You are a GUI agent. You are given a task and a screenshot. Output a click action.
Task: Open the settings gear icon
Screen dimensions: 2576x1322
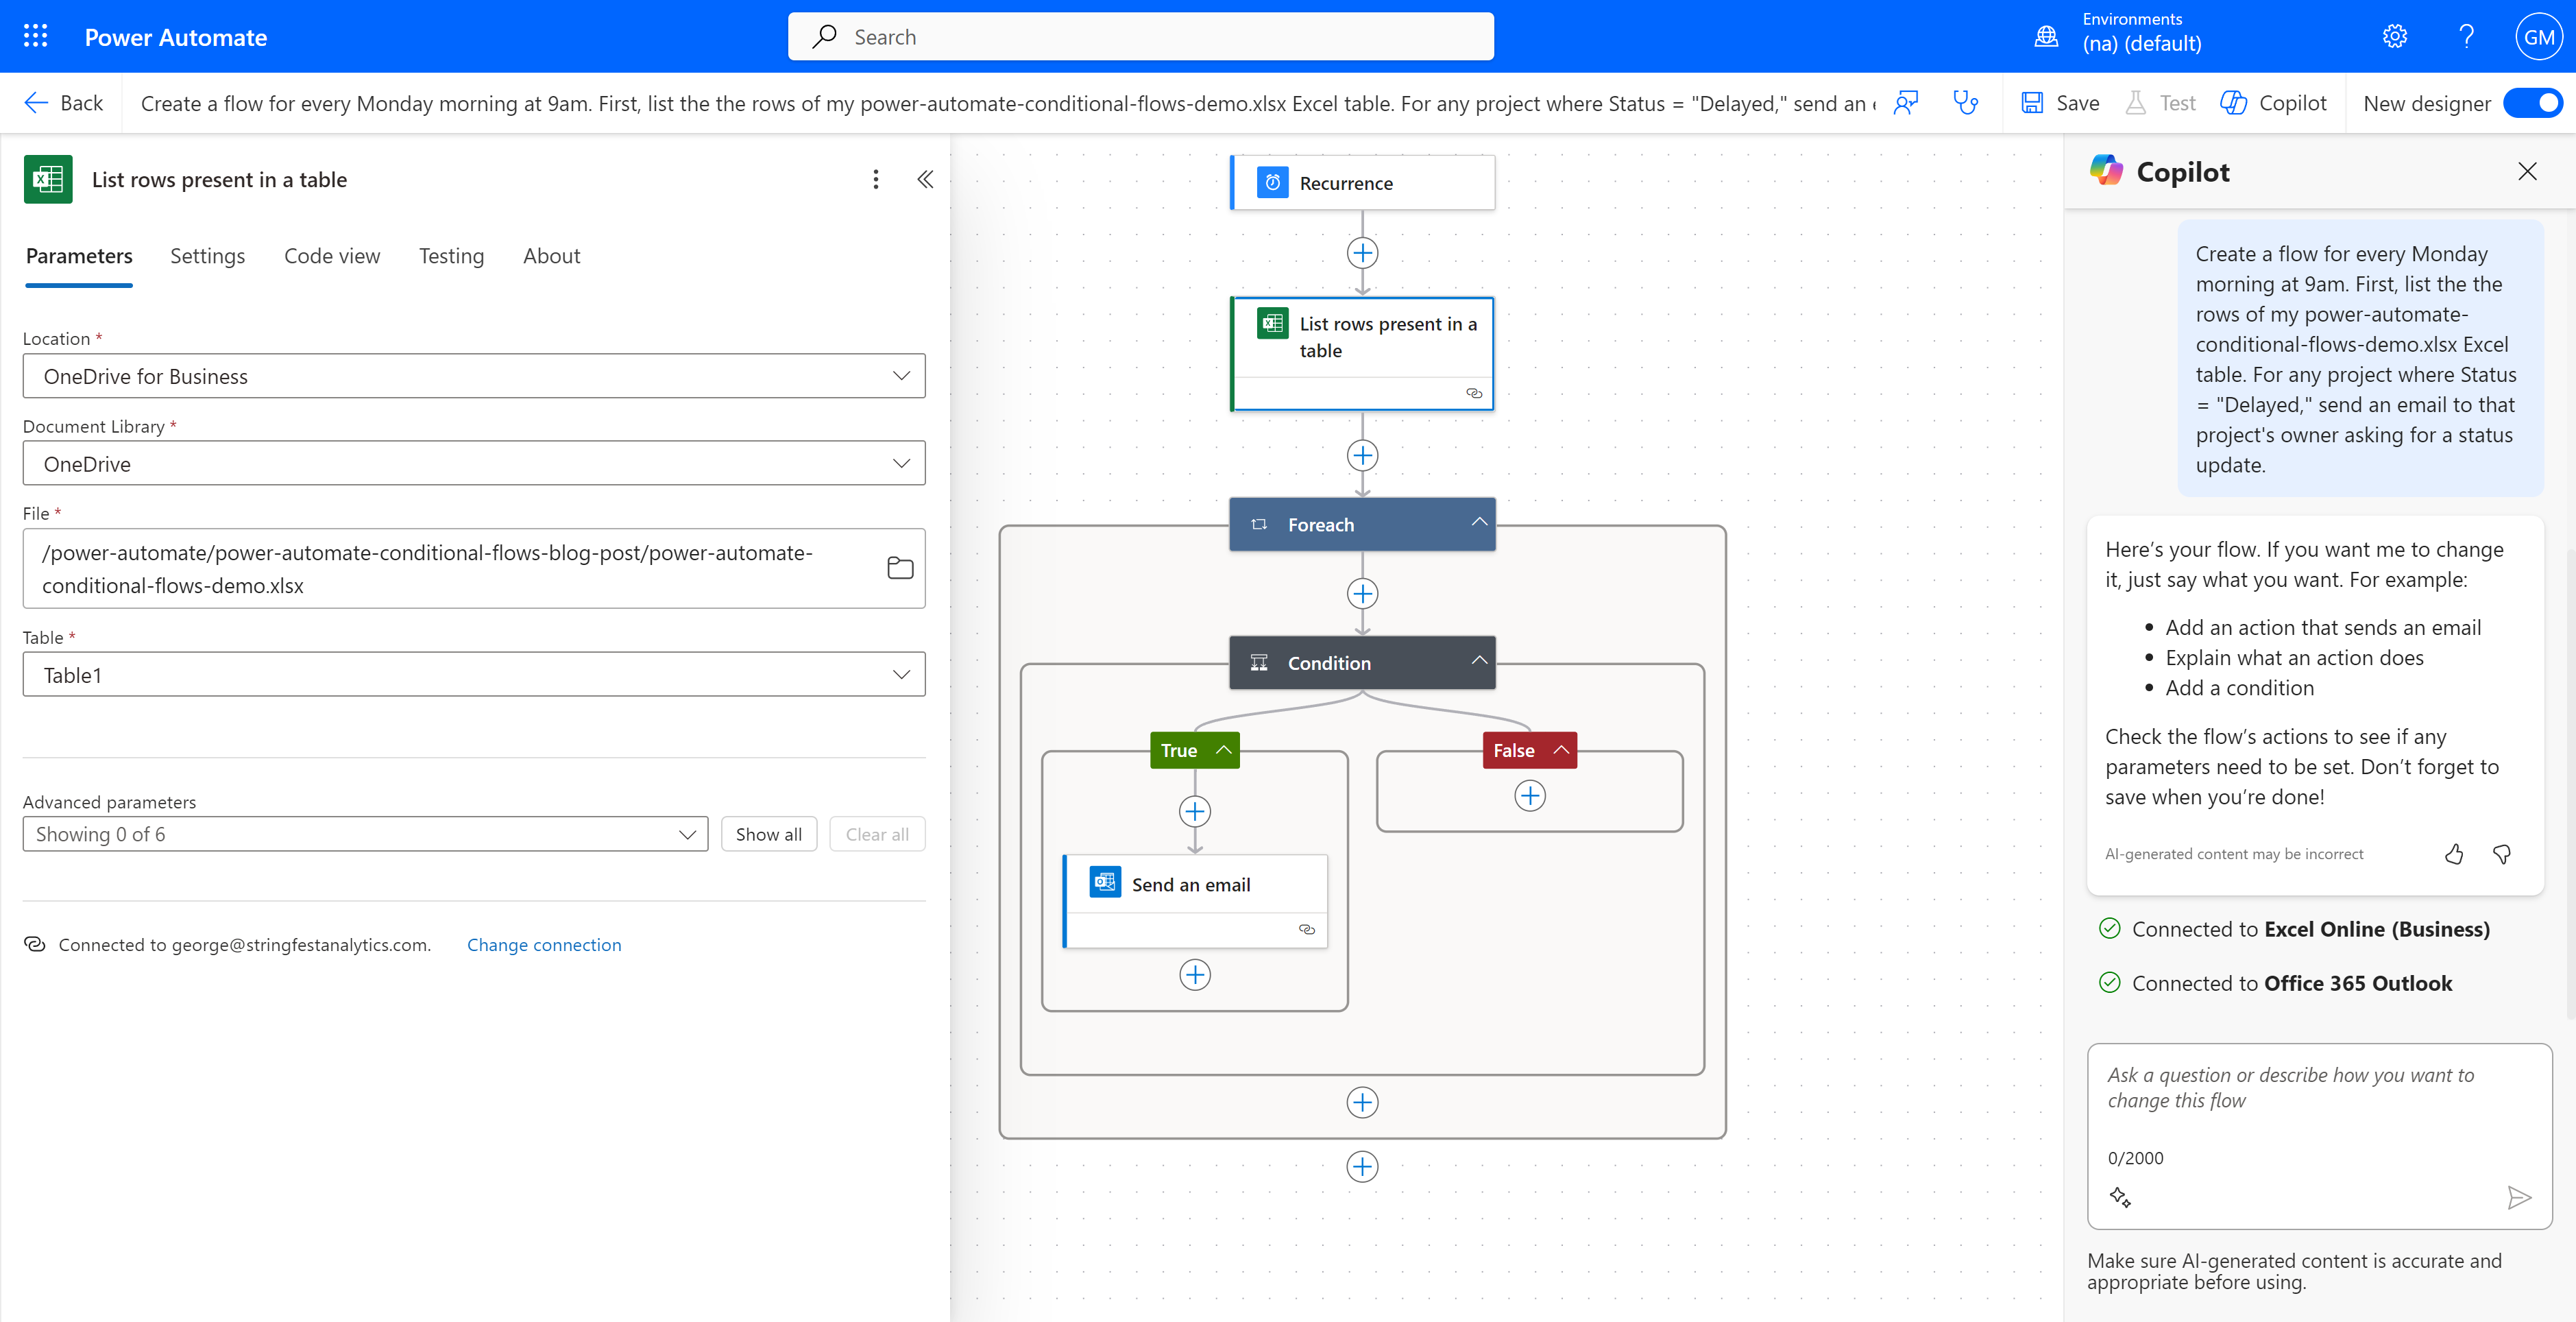[x=2394, y=37]
